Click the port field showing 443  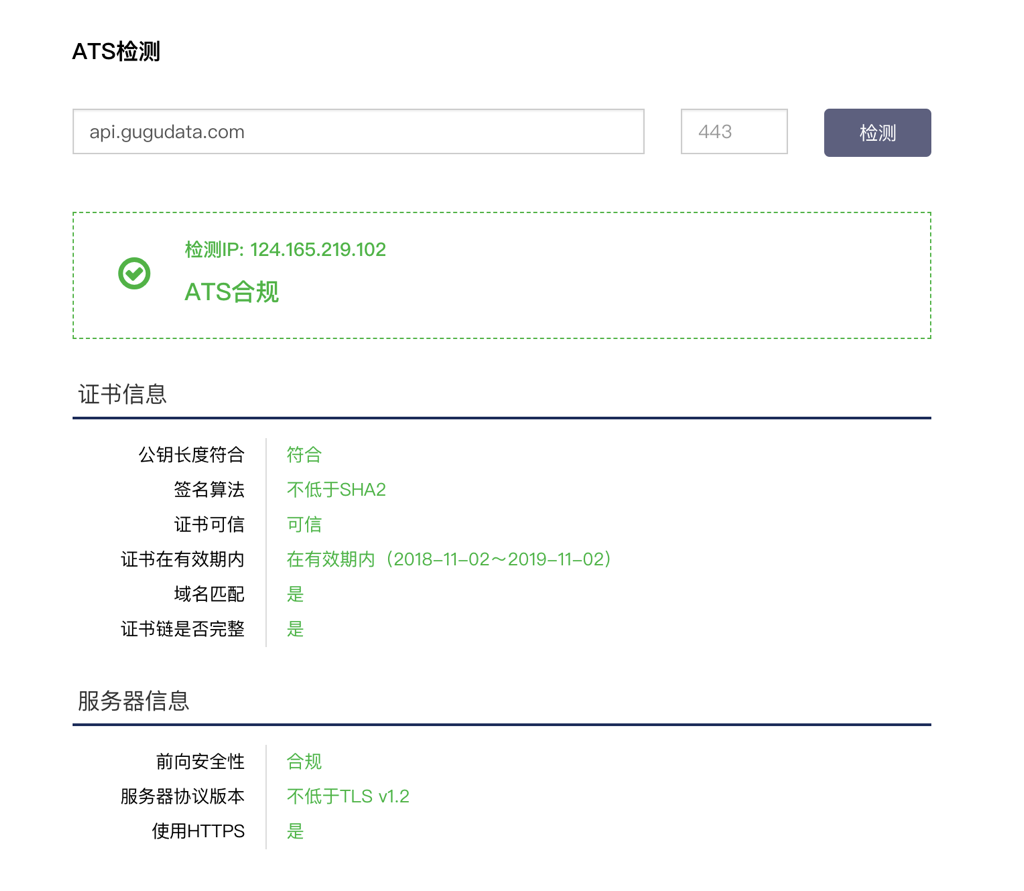tap(733, 131)
